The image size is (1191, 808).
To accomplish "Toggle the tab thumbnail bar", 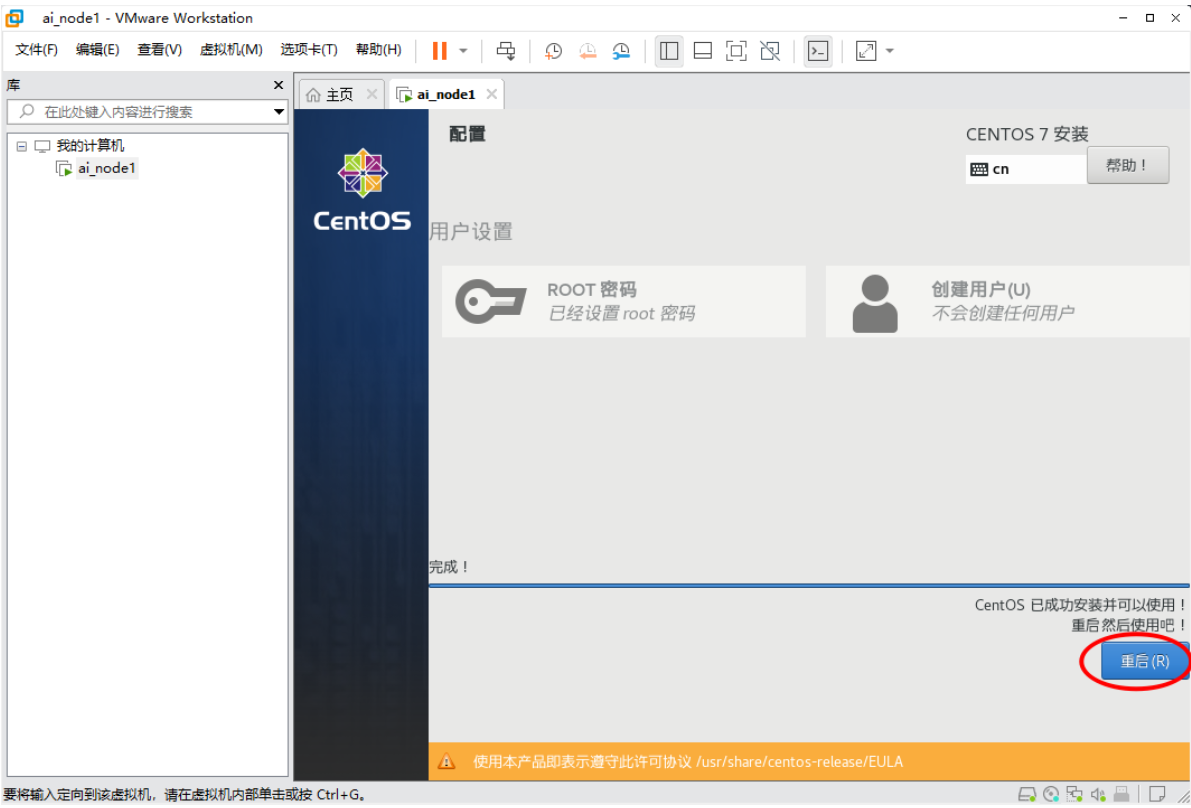I will (701, 50).
